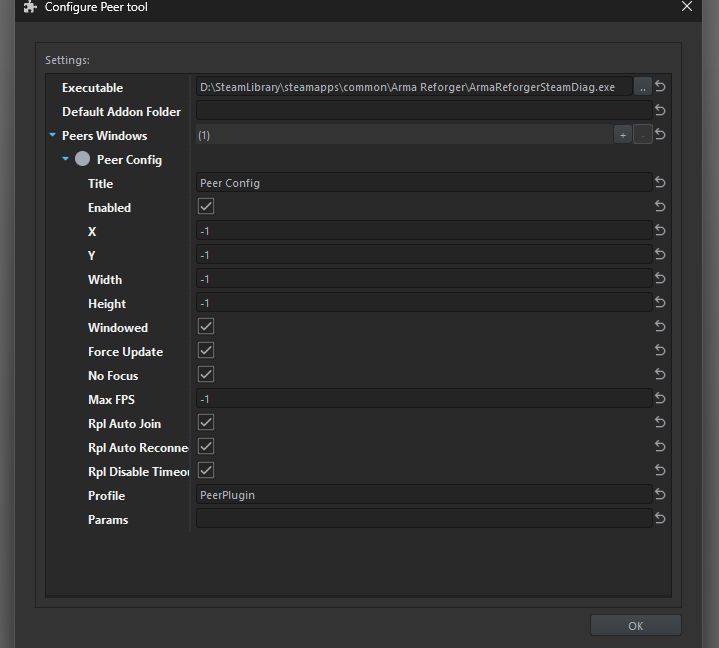719x648 pixels.
Task: Click the plugin puzzle icon in title bar
Action: [30, 7]
